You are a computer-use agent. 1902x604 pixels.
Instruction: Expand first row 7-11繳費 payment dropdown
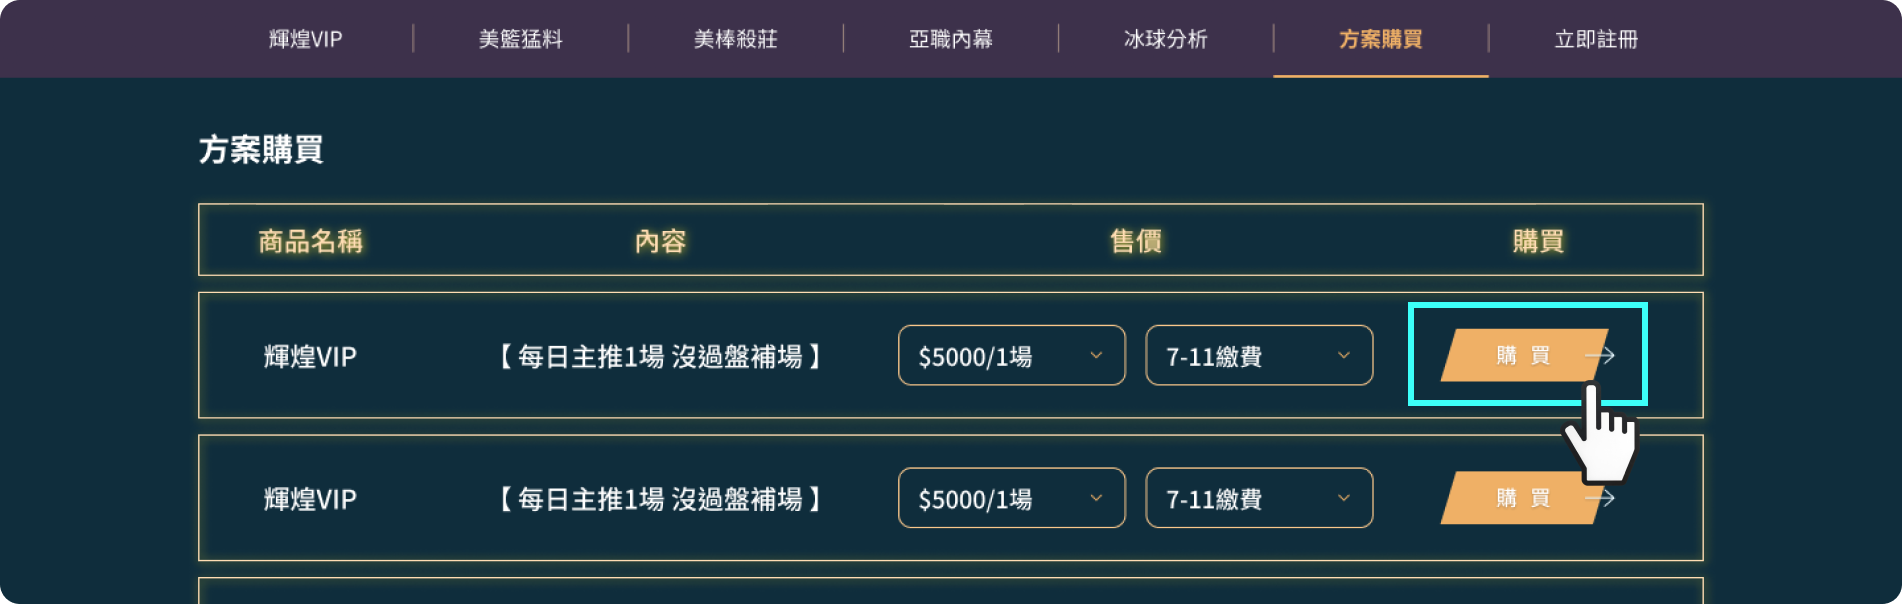click(1258, 356)
